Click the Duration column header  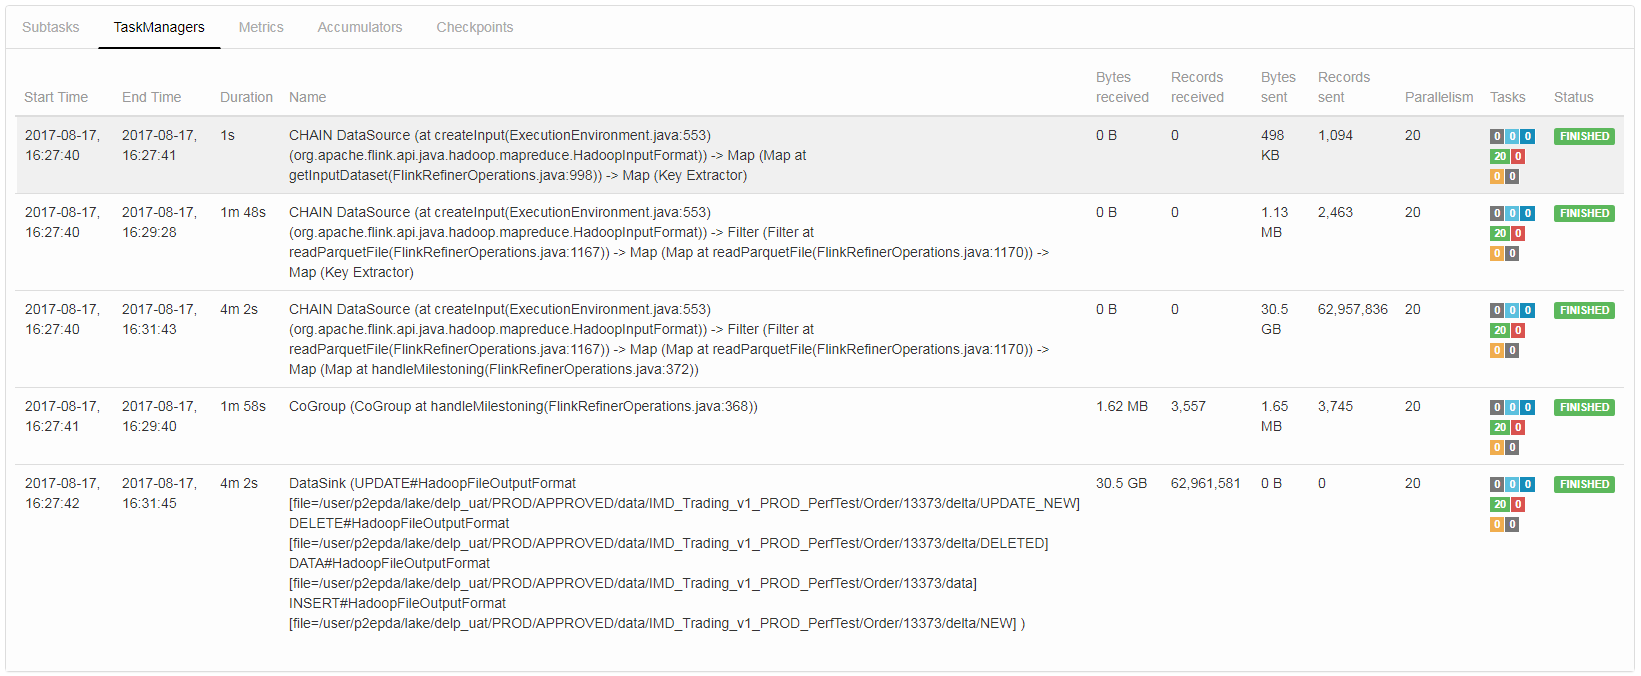[246, 97]
